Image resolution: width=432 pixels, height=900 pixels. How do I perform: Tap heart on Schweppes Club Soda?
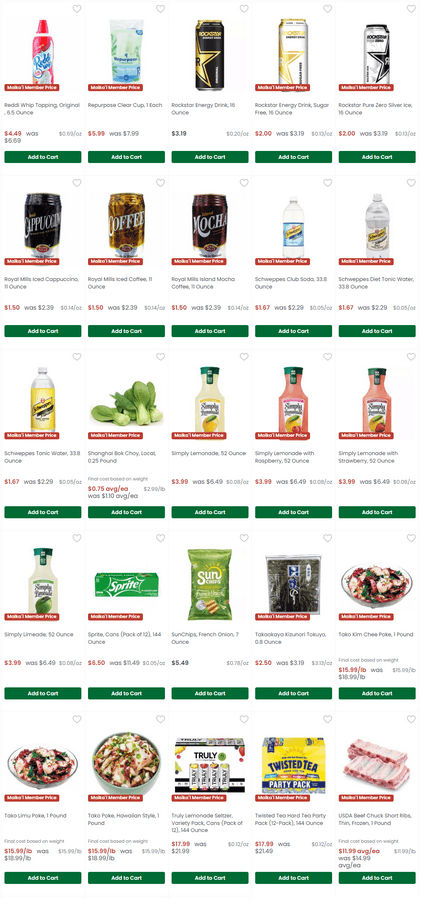tap(327, 183)
